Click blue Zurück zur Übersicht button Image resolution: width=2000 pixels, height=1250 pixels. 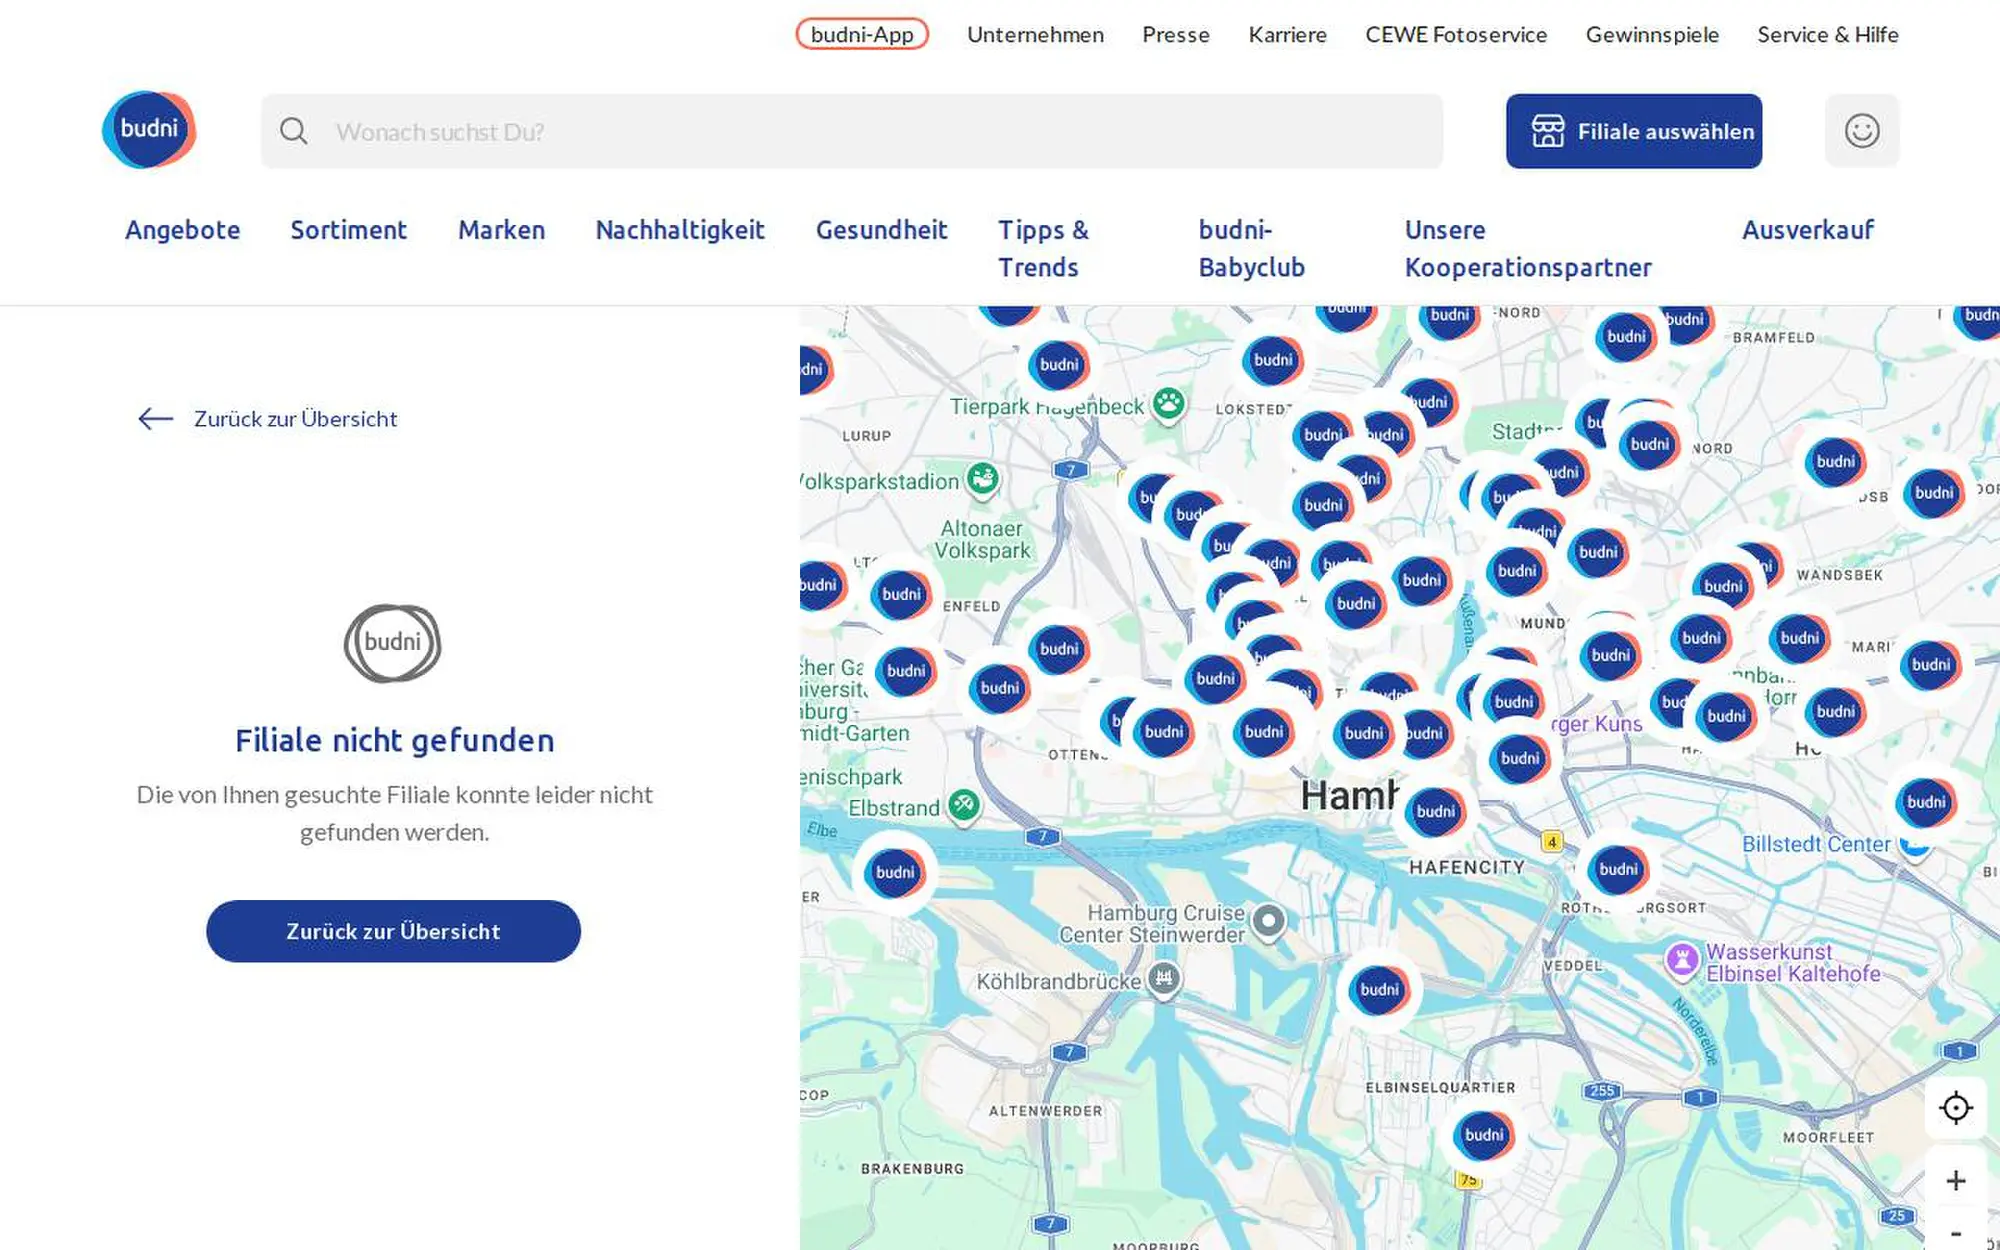point(393,931)
